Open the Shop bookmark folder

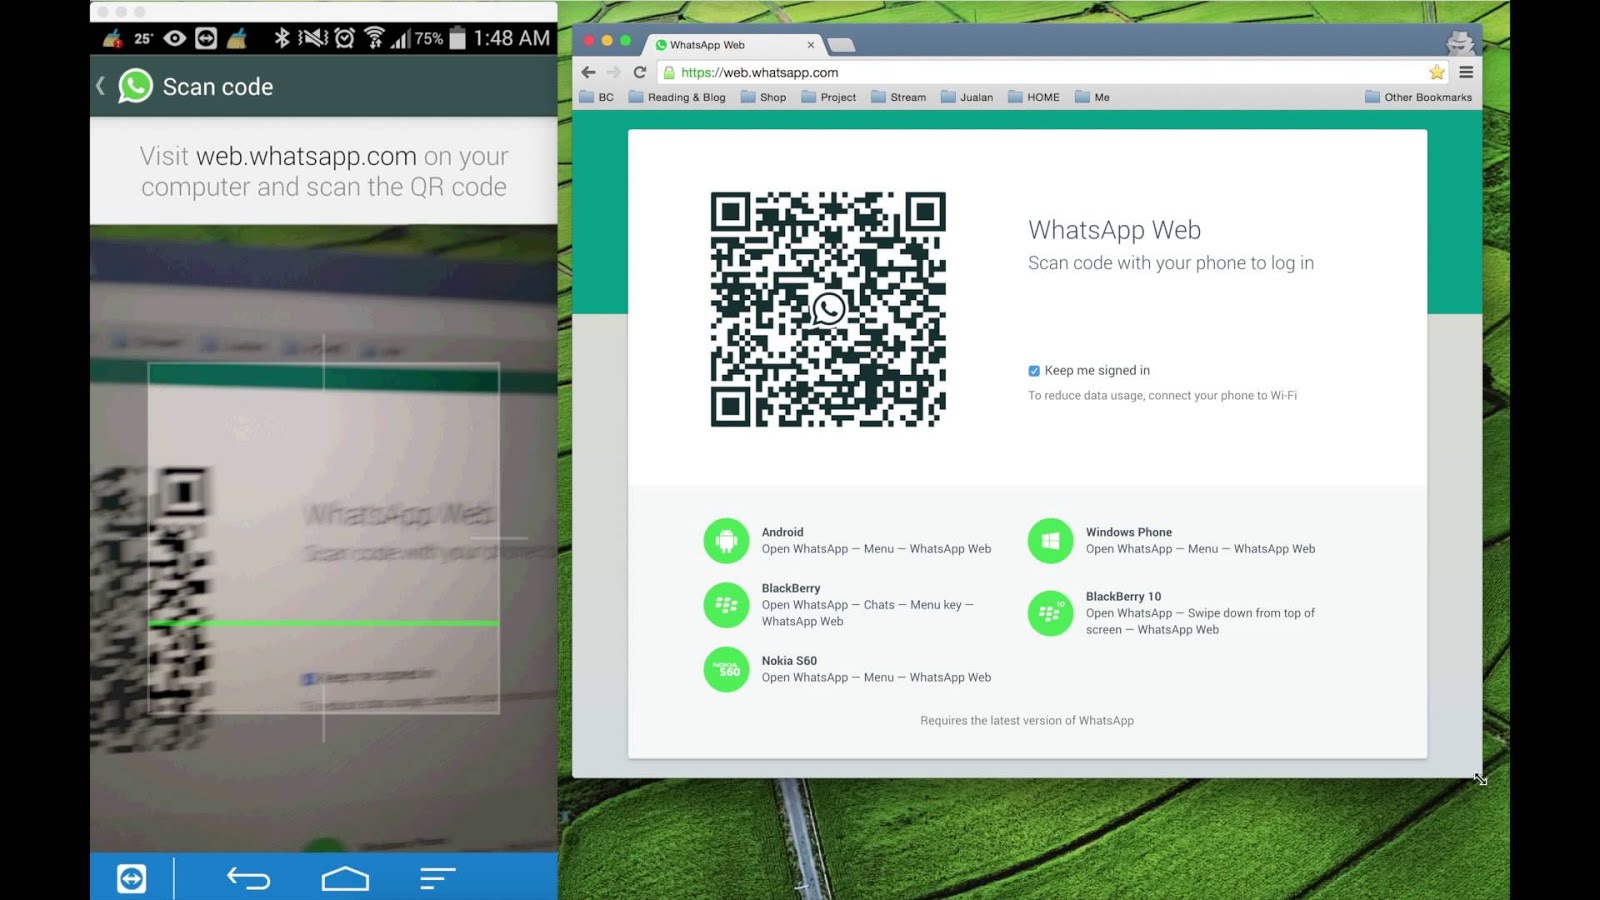[x=763, y=97]
